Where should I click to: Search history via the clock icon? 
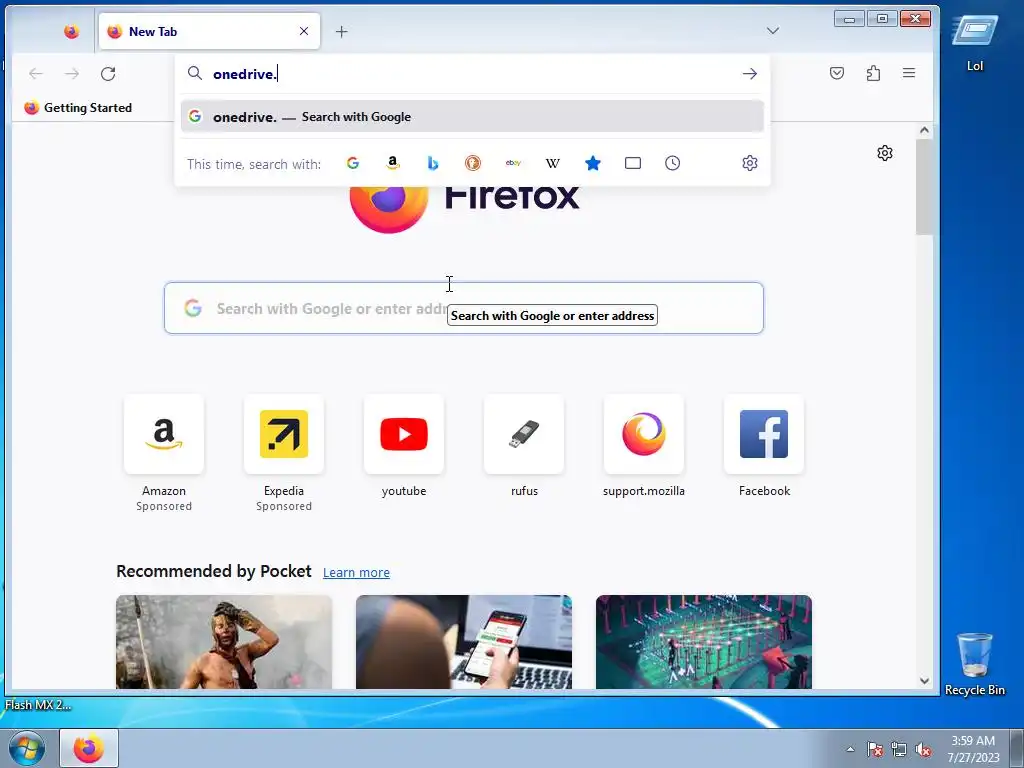tap(673, 163)
